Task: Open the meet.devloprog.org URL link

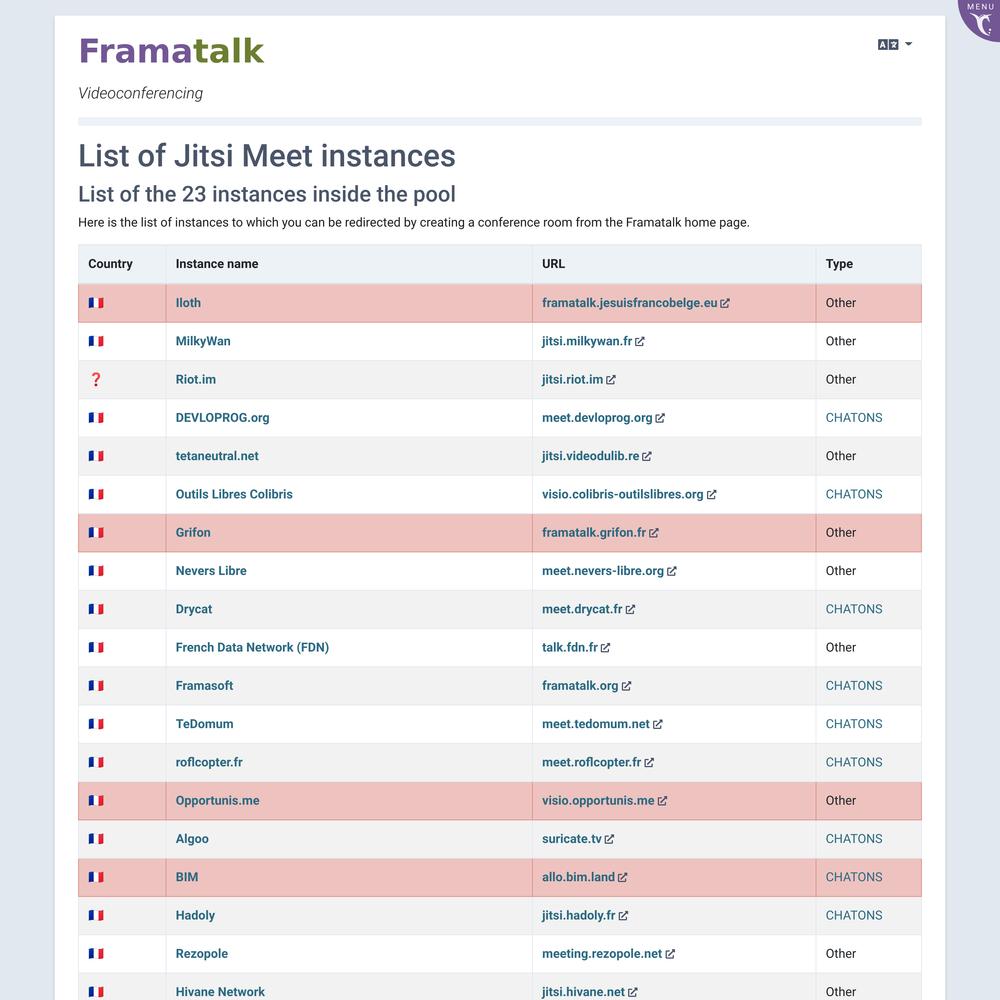Action: 597,418
